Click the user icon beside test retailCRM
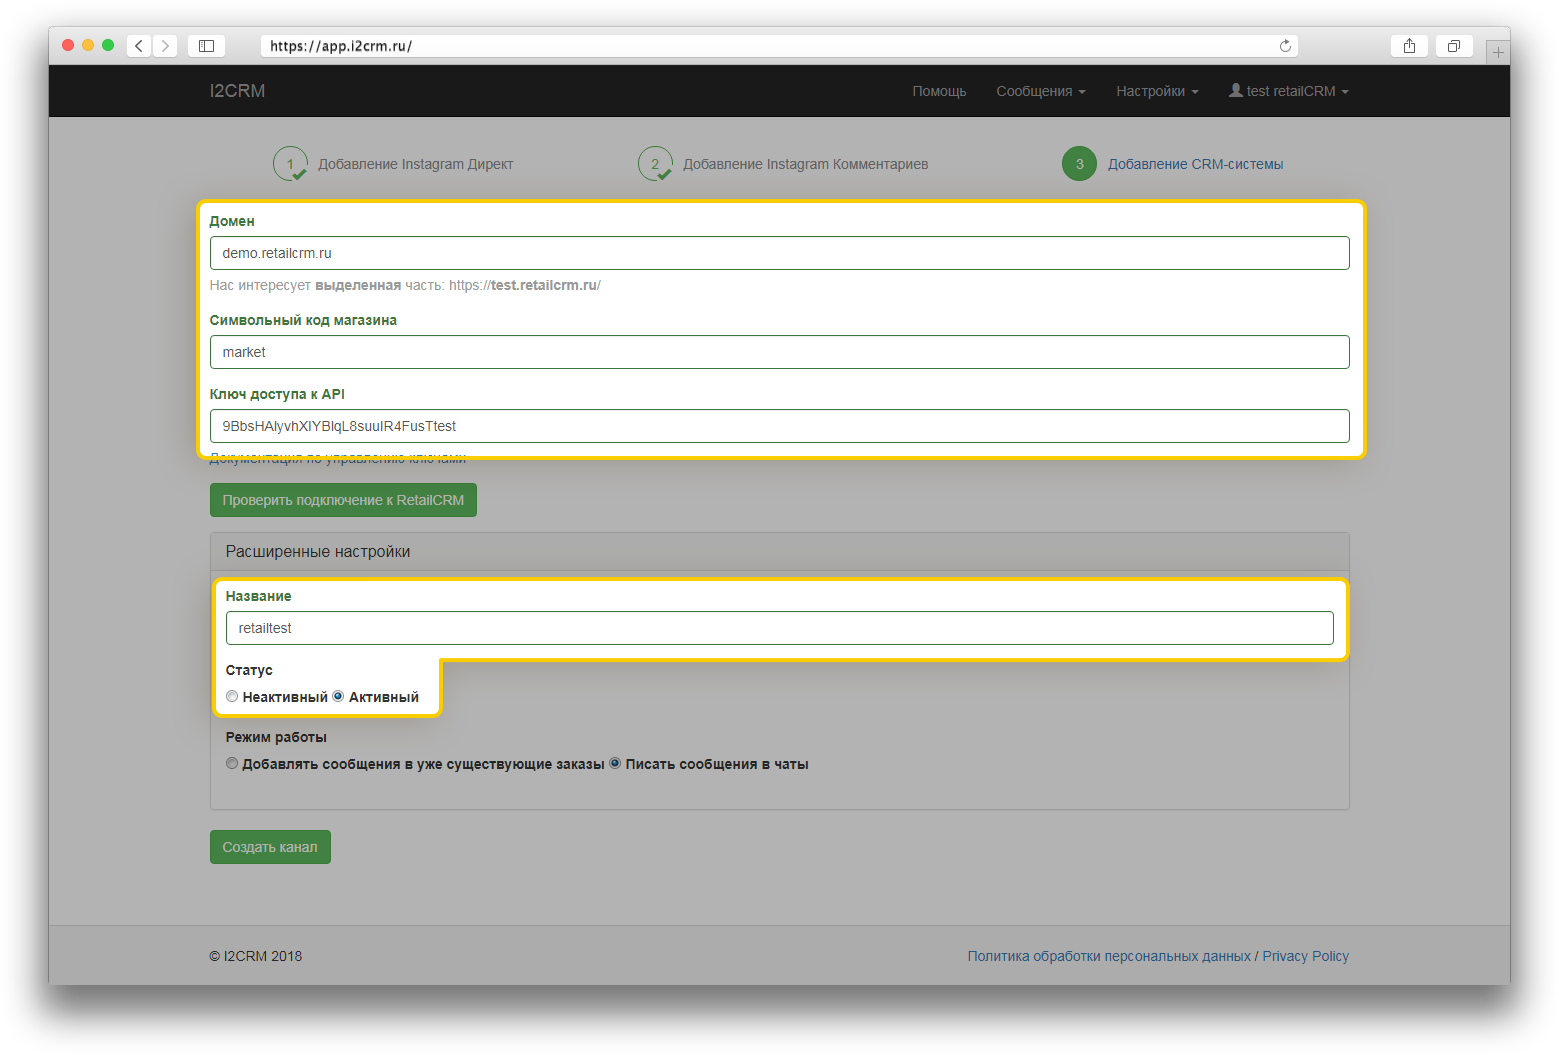Viewport: 1559px width, 1055px height. [x=1236, y=90]
